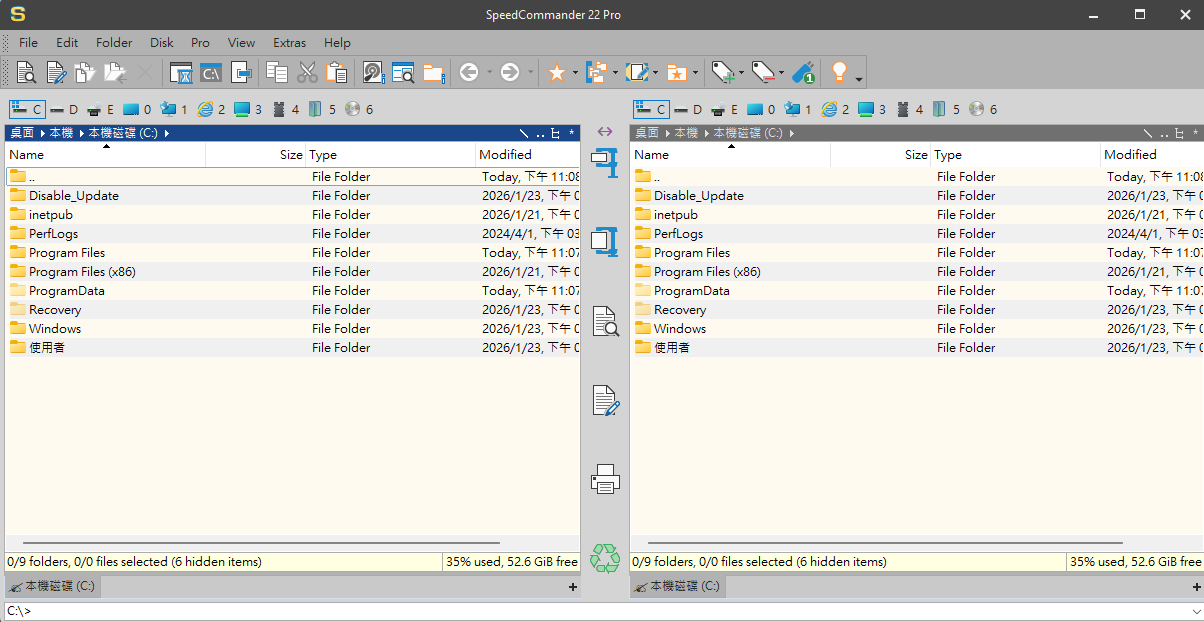
Task: Click the green recycle bin icon
Action: pos(605,558)
